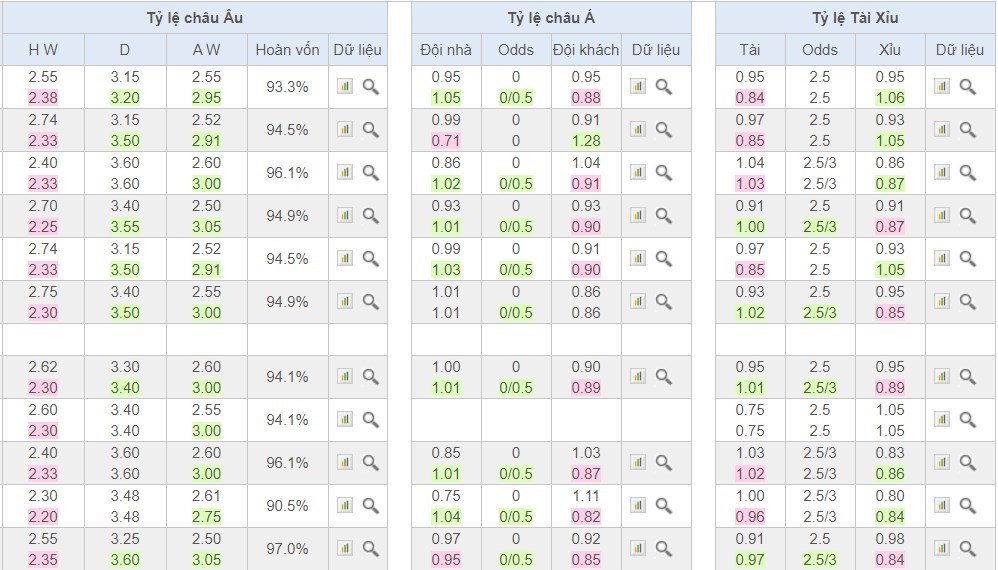
Task: Open chart icon in the 97.0% payout row
Action: (x=345, y=548)
